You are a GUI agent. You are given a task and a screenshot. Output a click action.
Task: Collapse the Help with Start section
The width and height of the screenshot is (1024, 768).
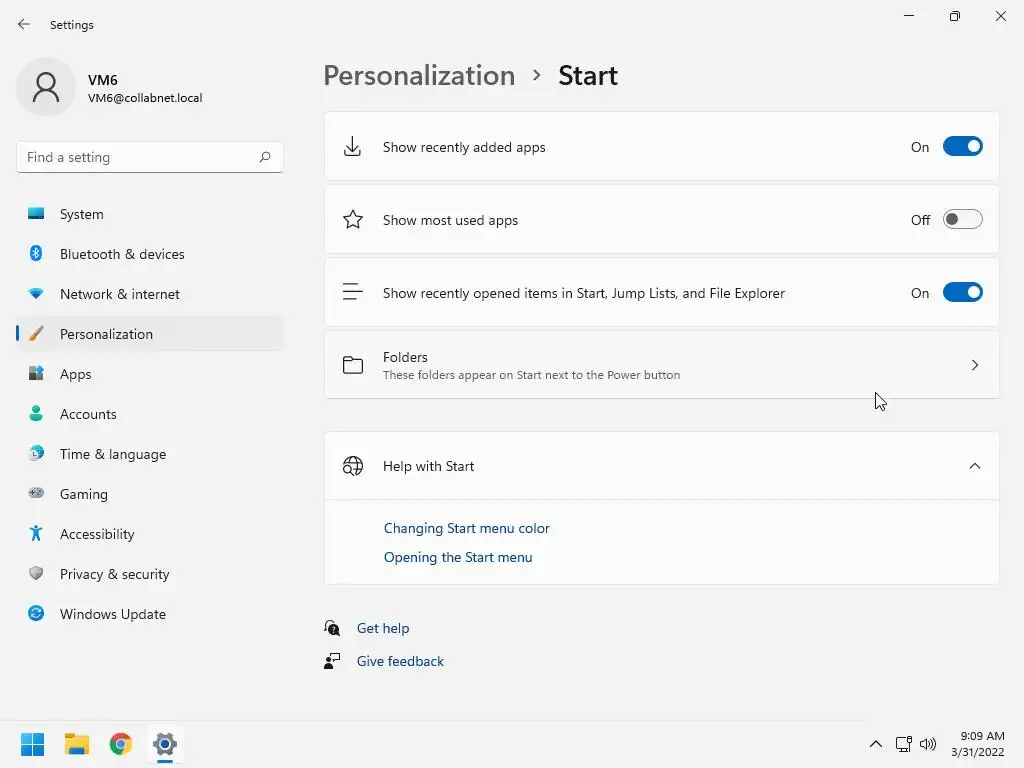coord(975,466)
